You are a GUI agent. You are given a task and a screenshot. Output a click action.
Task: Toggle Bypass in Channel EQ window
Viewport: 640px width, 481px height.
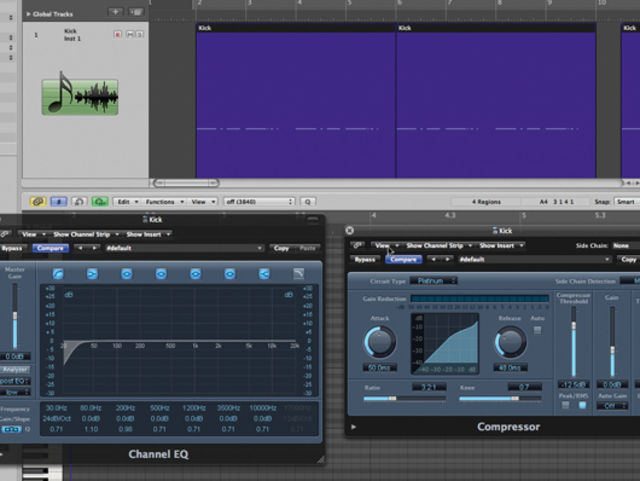point(12,248)
